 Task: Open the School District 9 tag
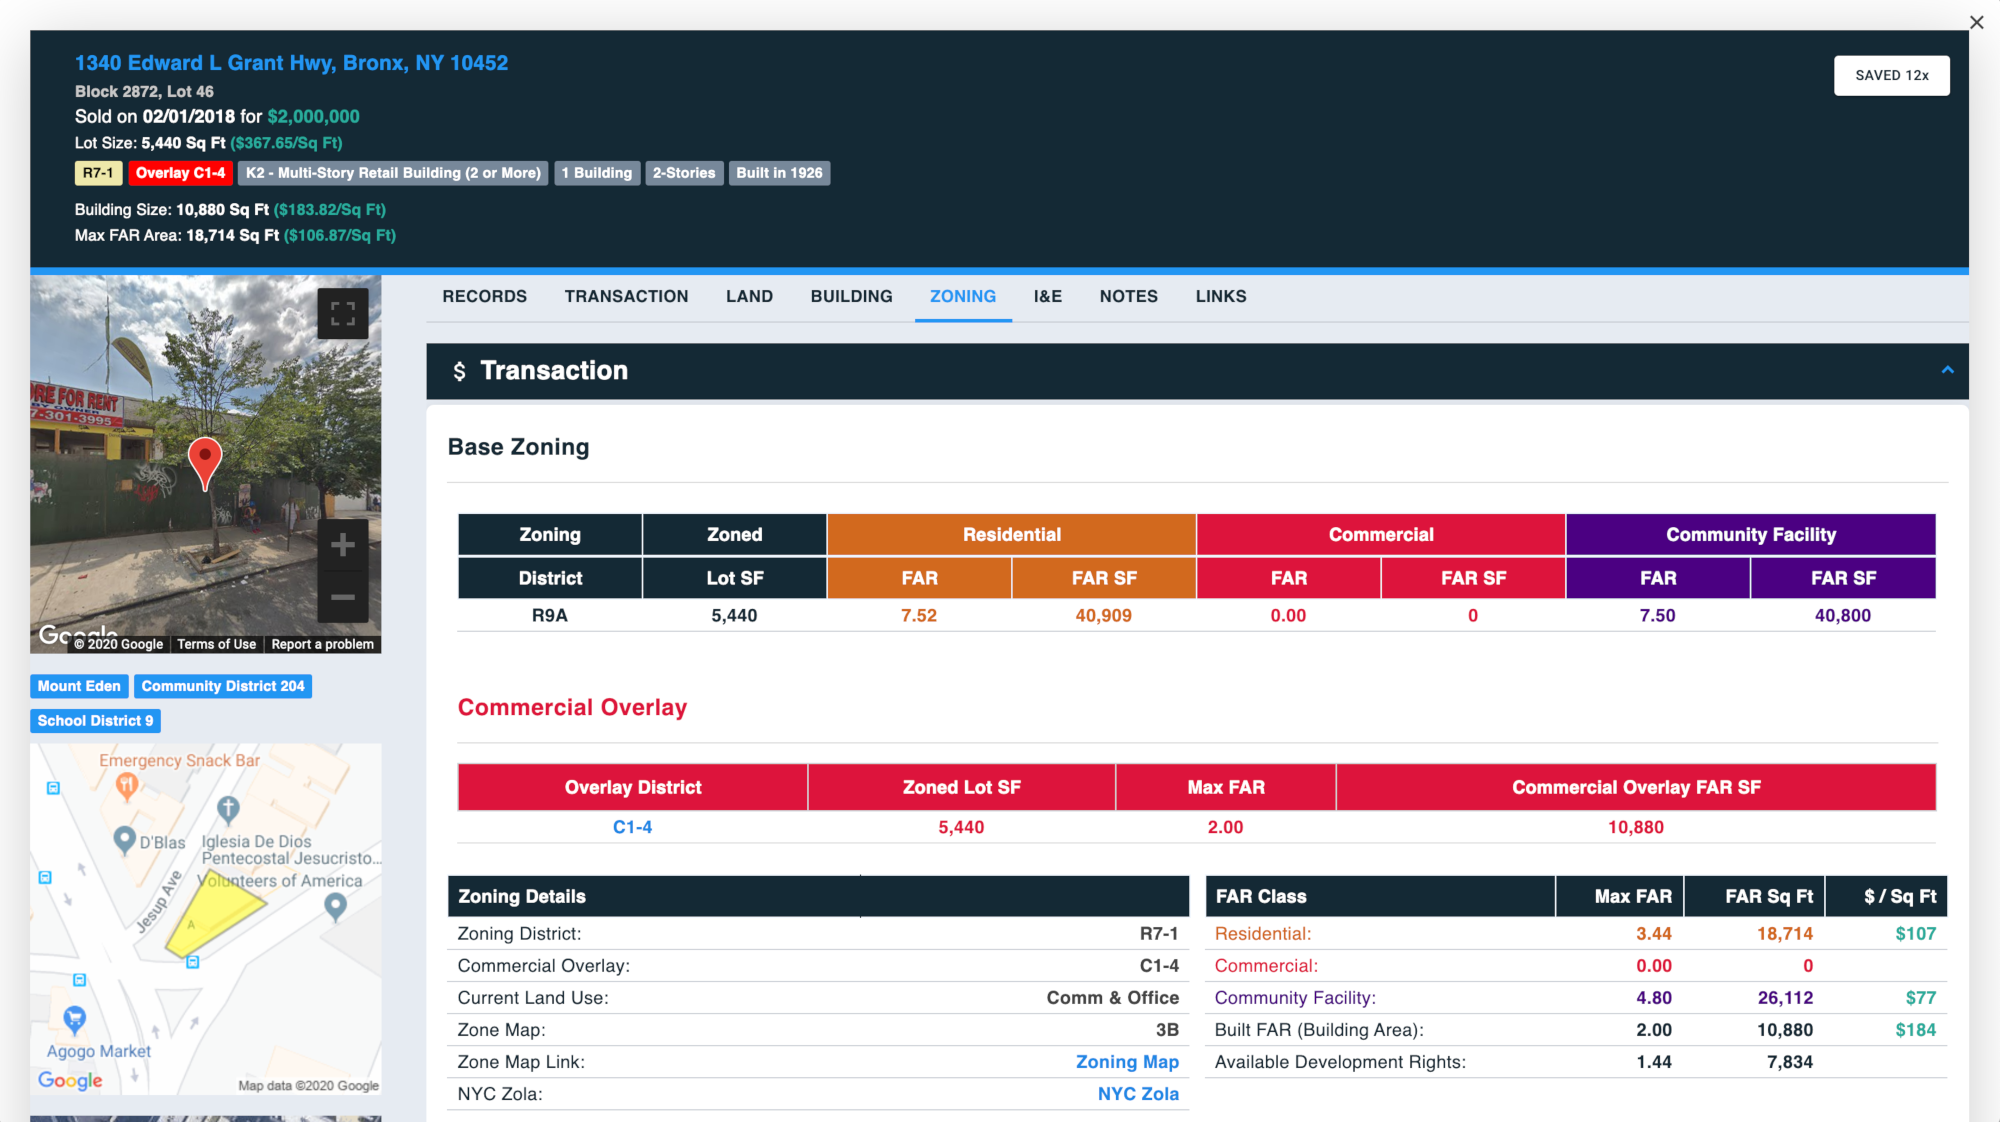pos(95,721)
